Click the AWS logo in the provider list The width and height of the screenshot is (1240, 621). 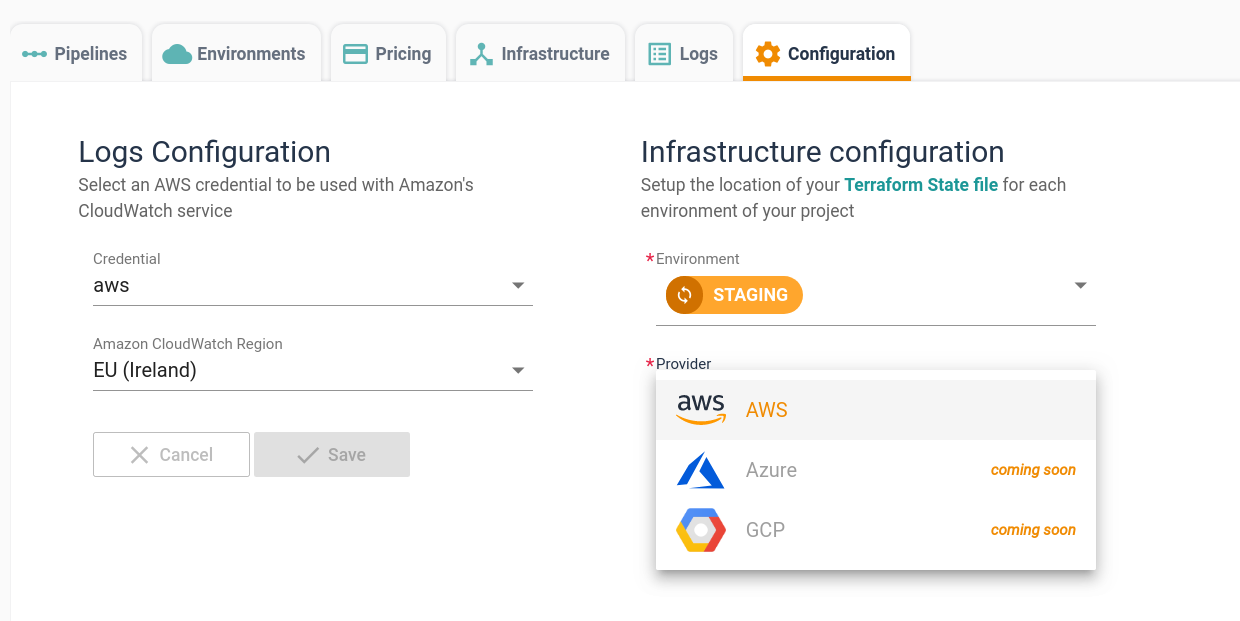click(700, 409)
